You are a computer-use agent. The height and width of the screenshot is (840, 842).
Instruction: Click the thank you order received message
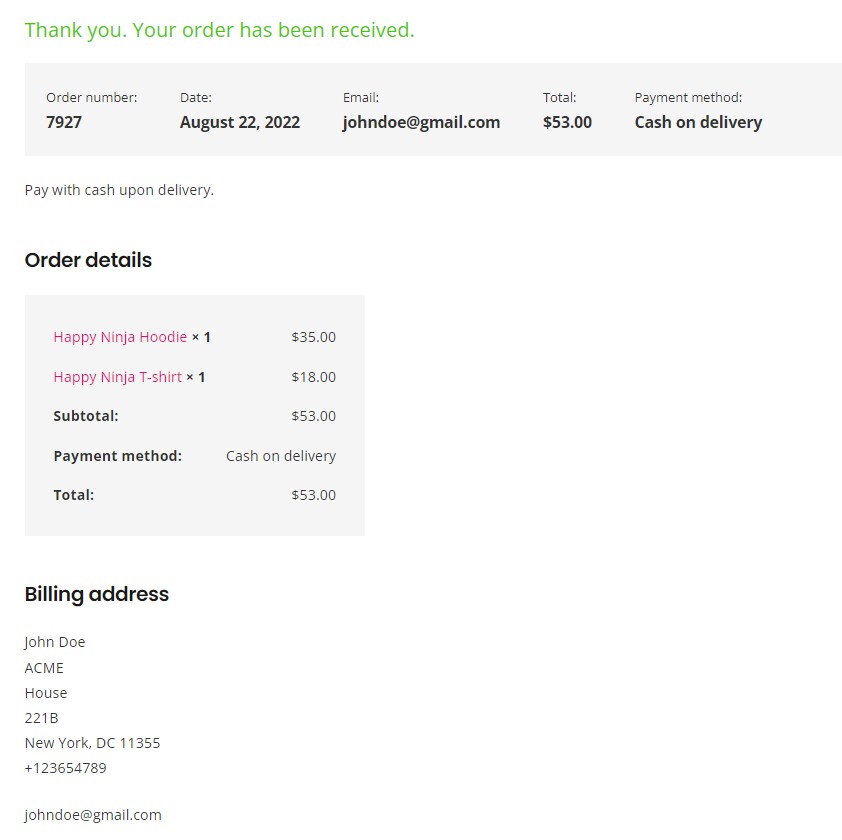(220, 30)
